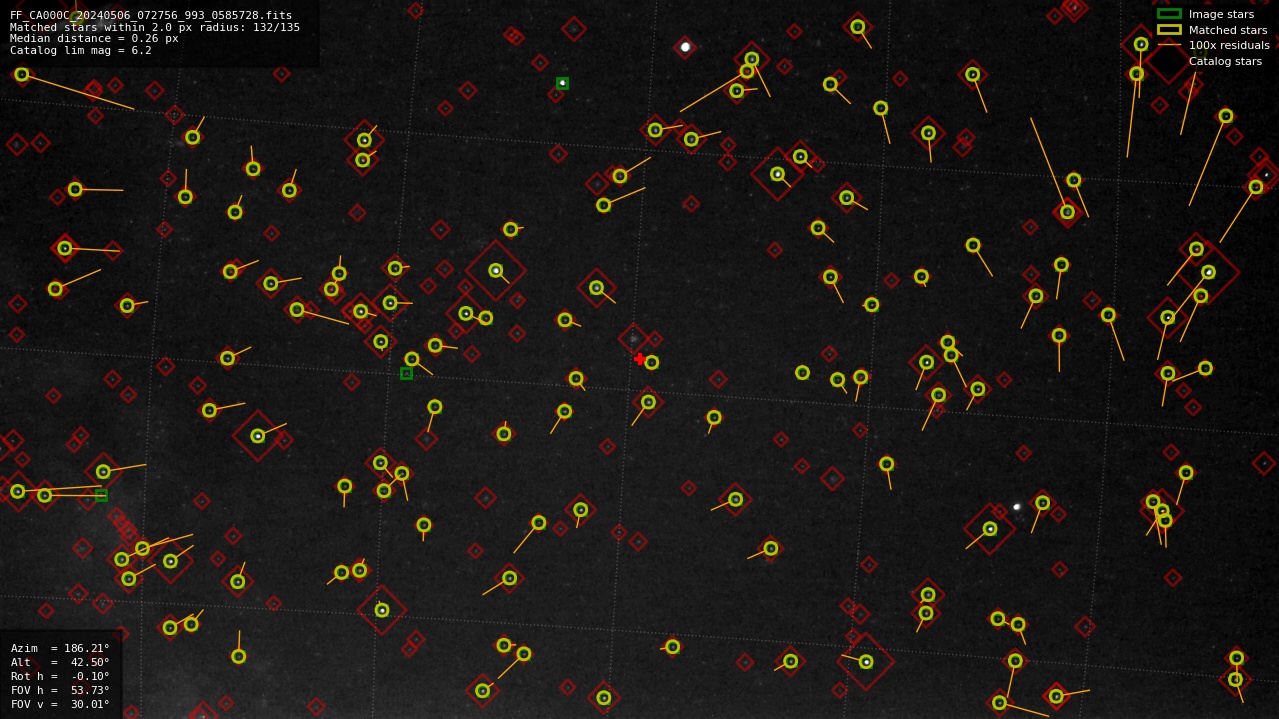This screenshot has height=719, width=1279.
Task: Click the '100x residuals' legend label
Action: pos(1229,45)
